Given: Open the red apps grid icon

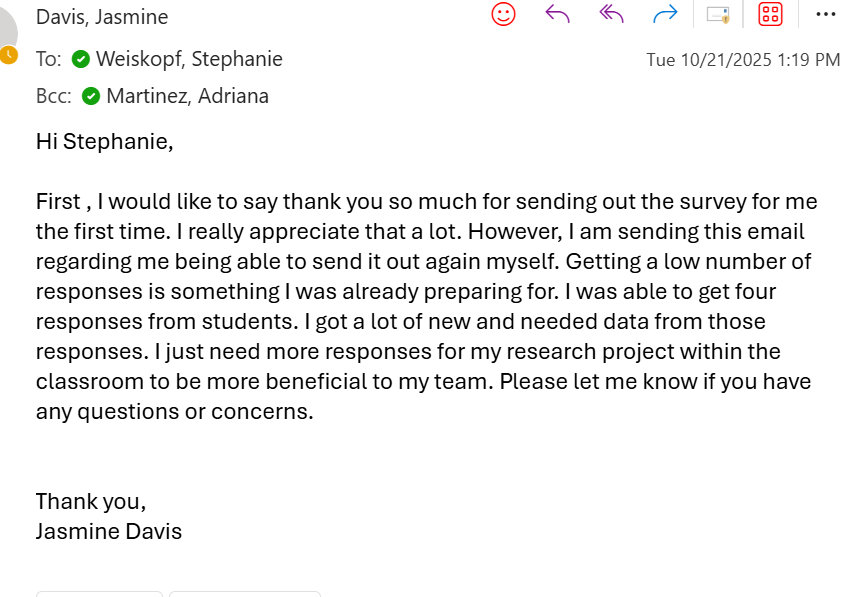Looking at the screenshot, I should coord(770,14).
